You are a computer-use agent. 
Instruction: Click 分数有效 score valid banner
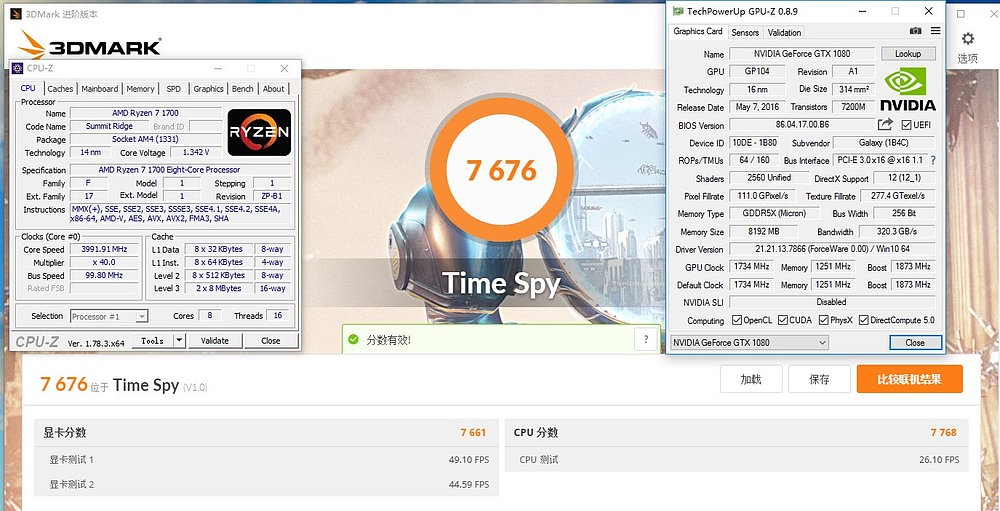(x=501, y=340)
